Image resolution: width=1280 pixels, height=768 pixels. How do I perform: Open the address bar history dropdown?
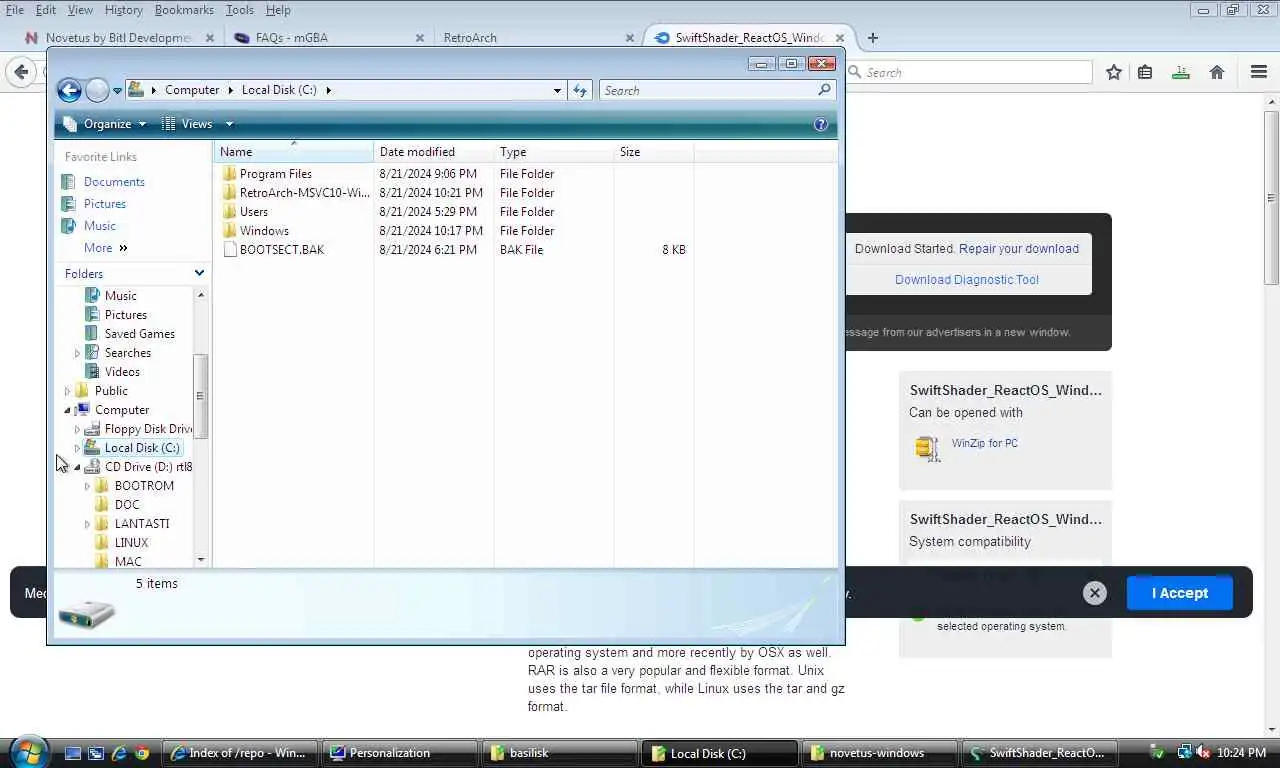pos(557,90)
